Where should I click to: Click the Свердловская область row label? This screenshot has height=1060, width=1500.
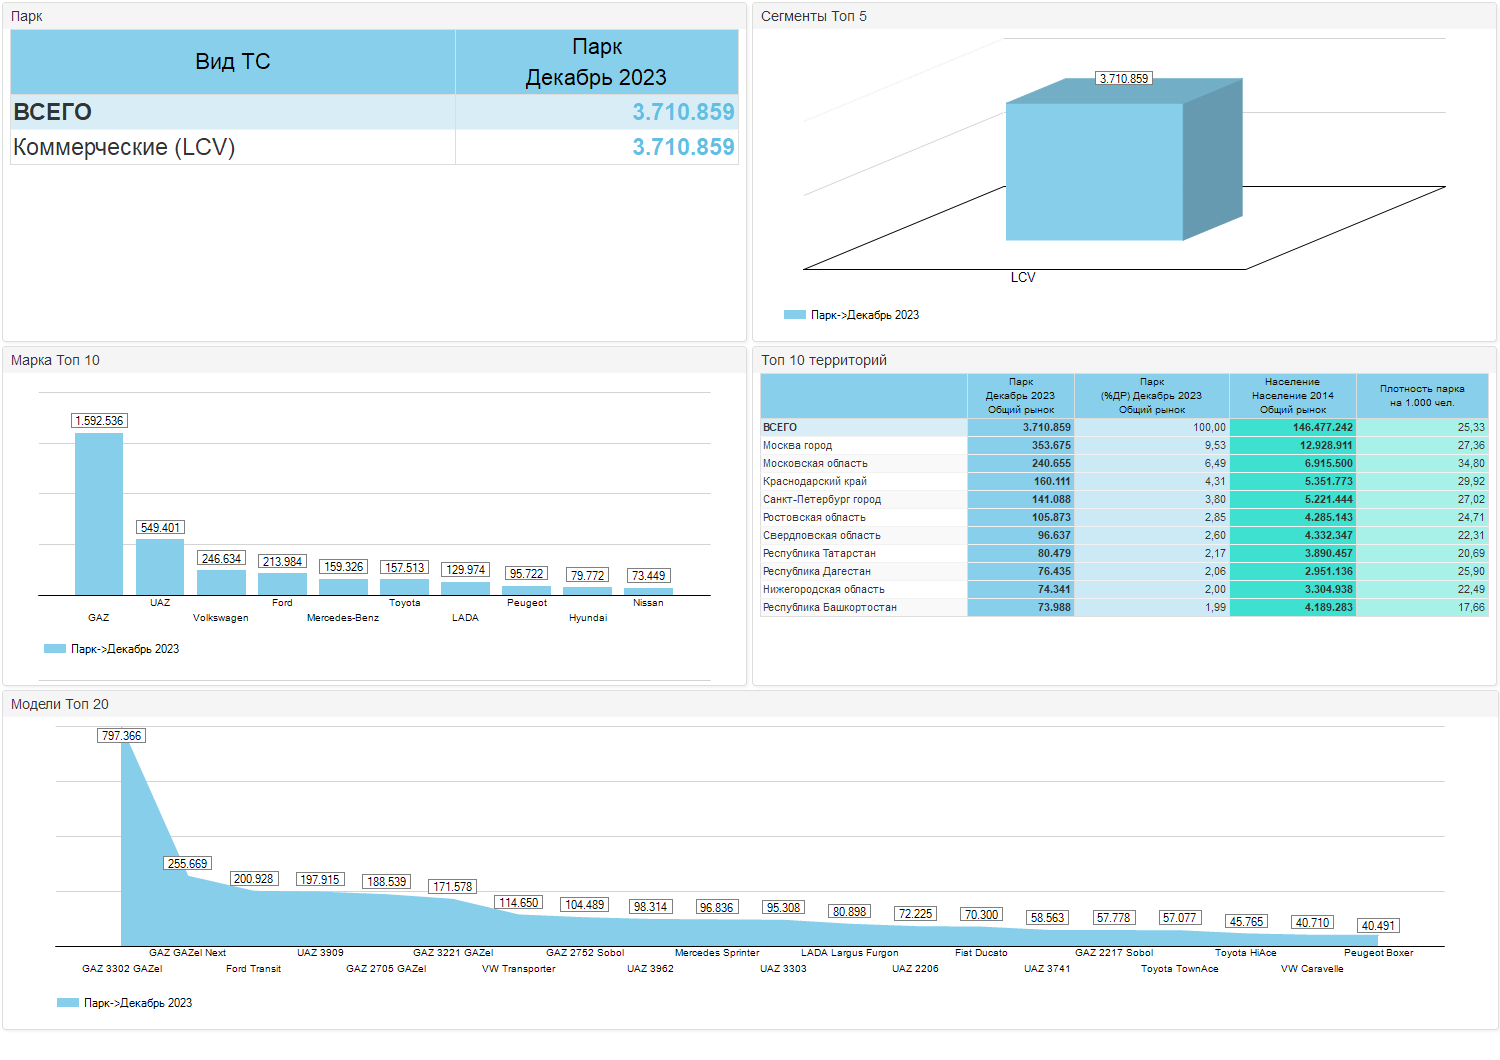[821, 536]
